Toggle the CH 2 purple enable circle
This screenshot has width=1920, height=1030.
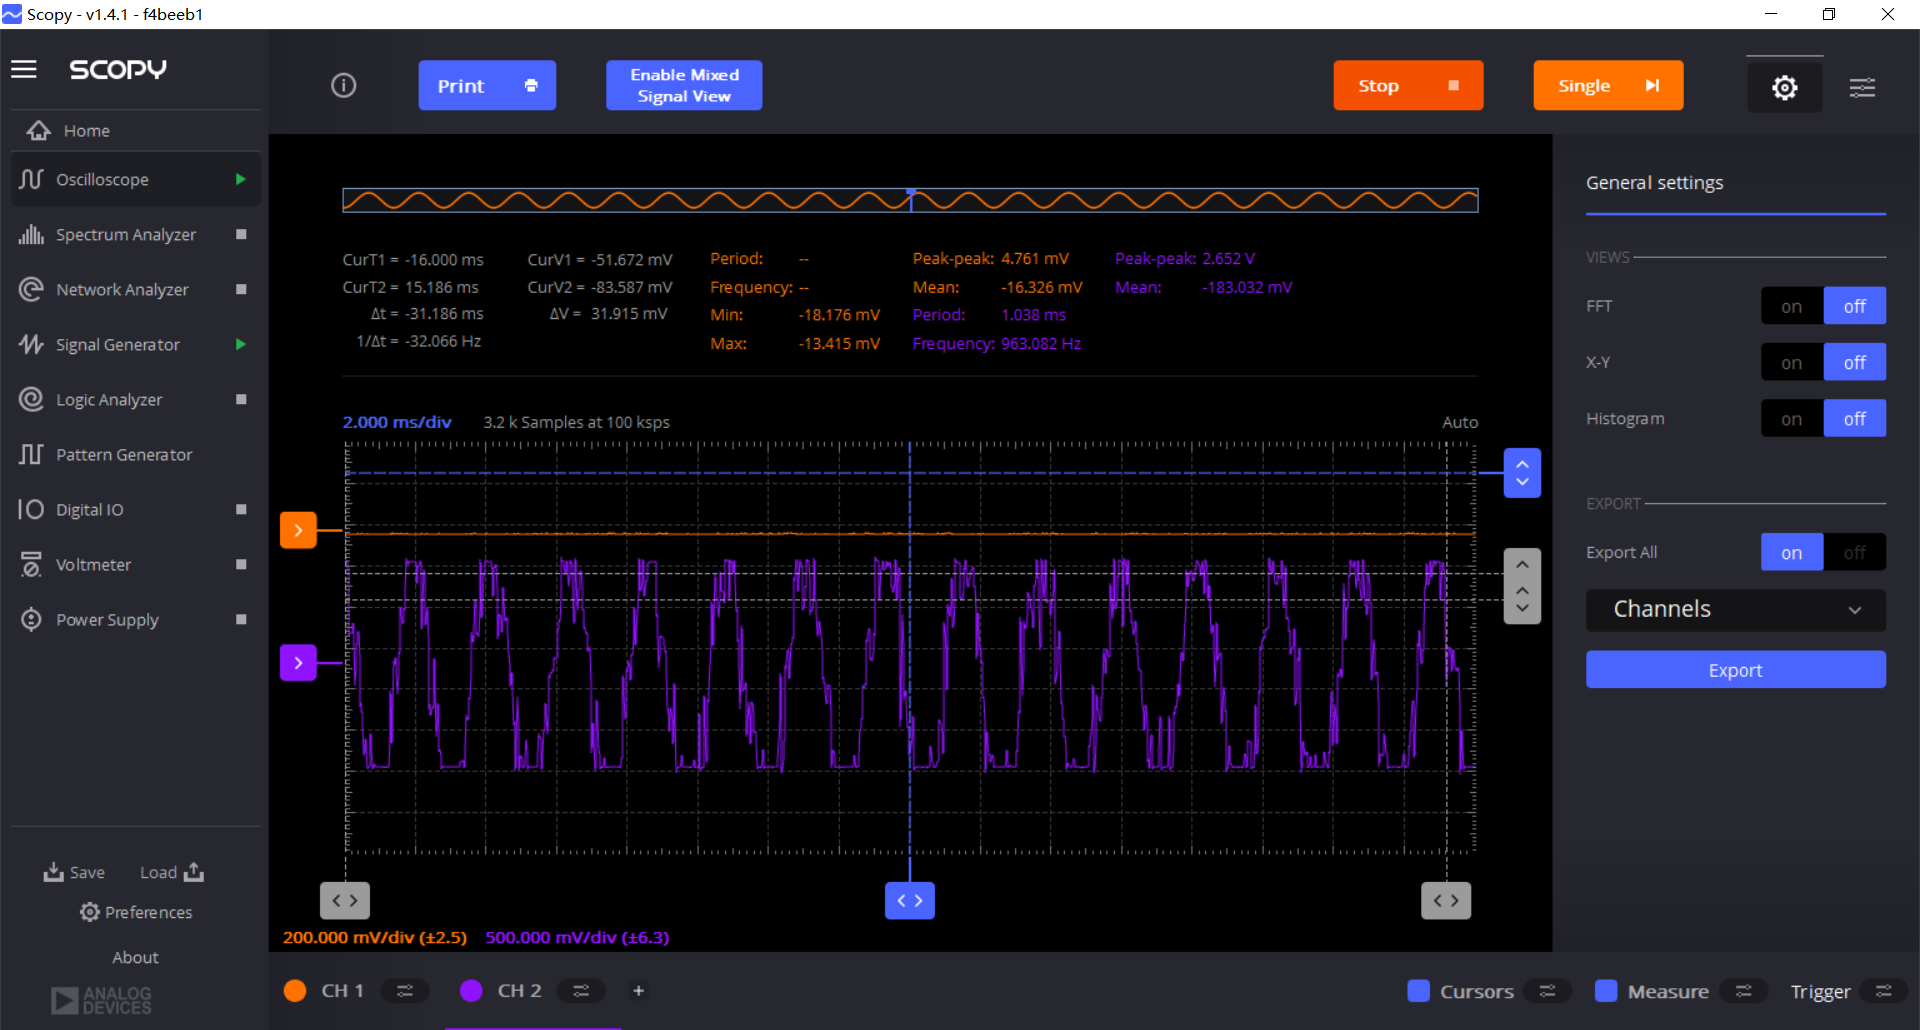(x=471, y=990)
